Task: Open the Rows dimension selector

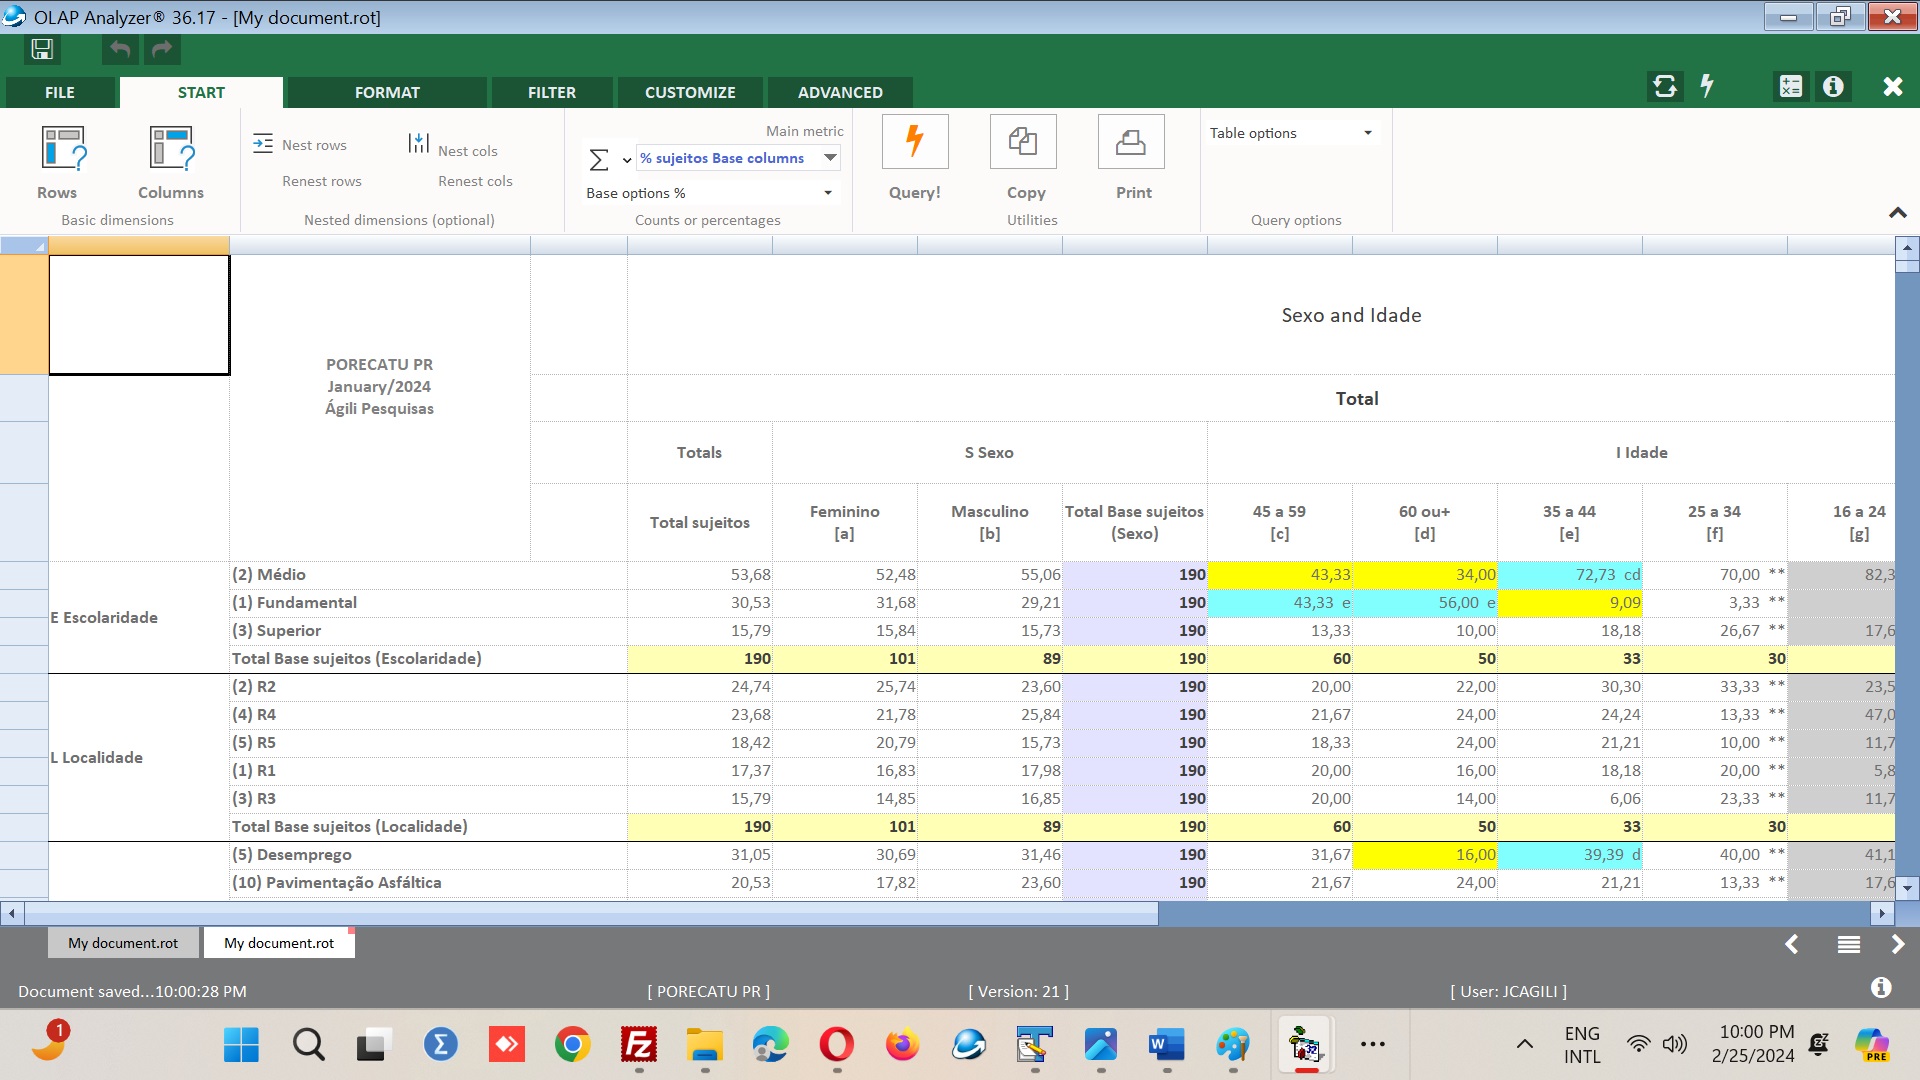Action: (x=62, y=149)
